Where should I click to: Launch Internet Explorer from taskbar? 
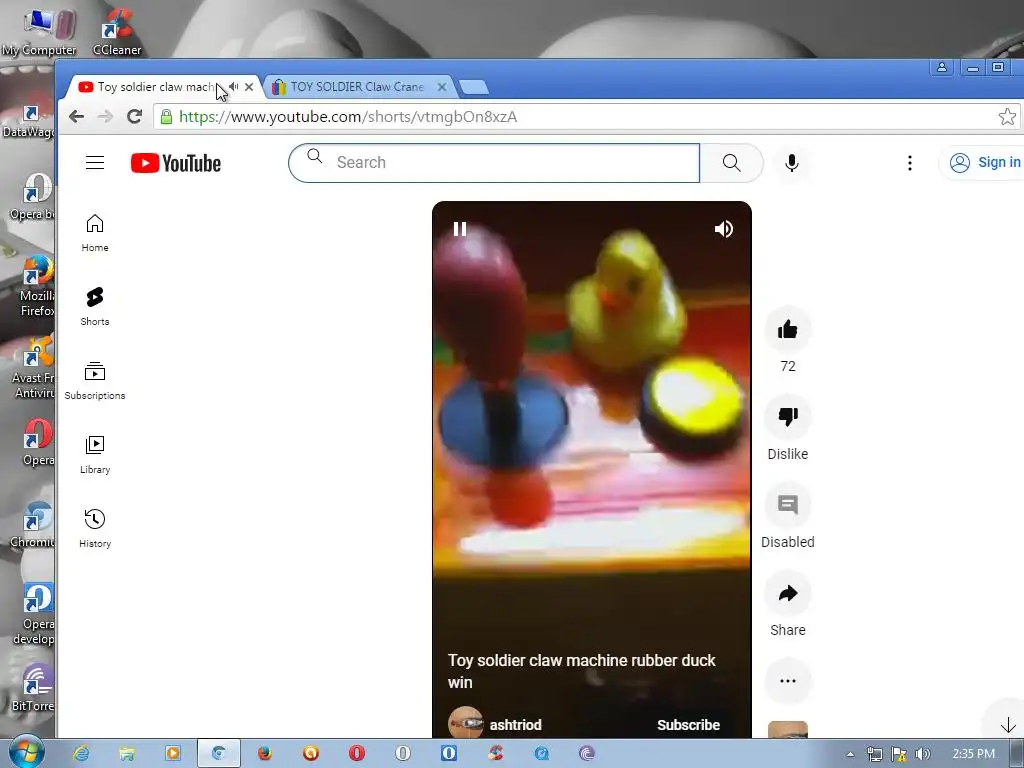coord(81,754)
